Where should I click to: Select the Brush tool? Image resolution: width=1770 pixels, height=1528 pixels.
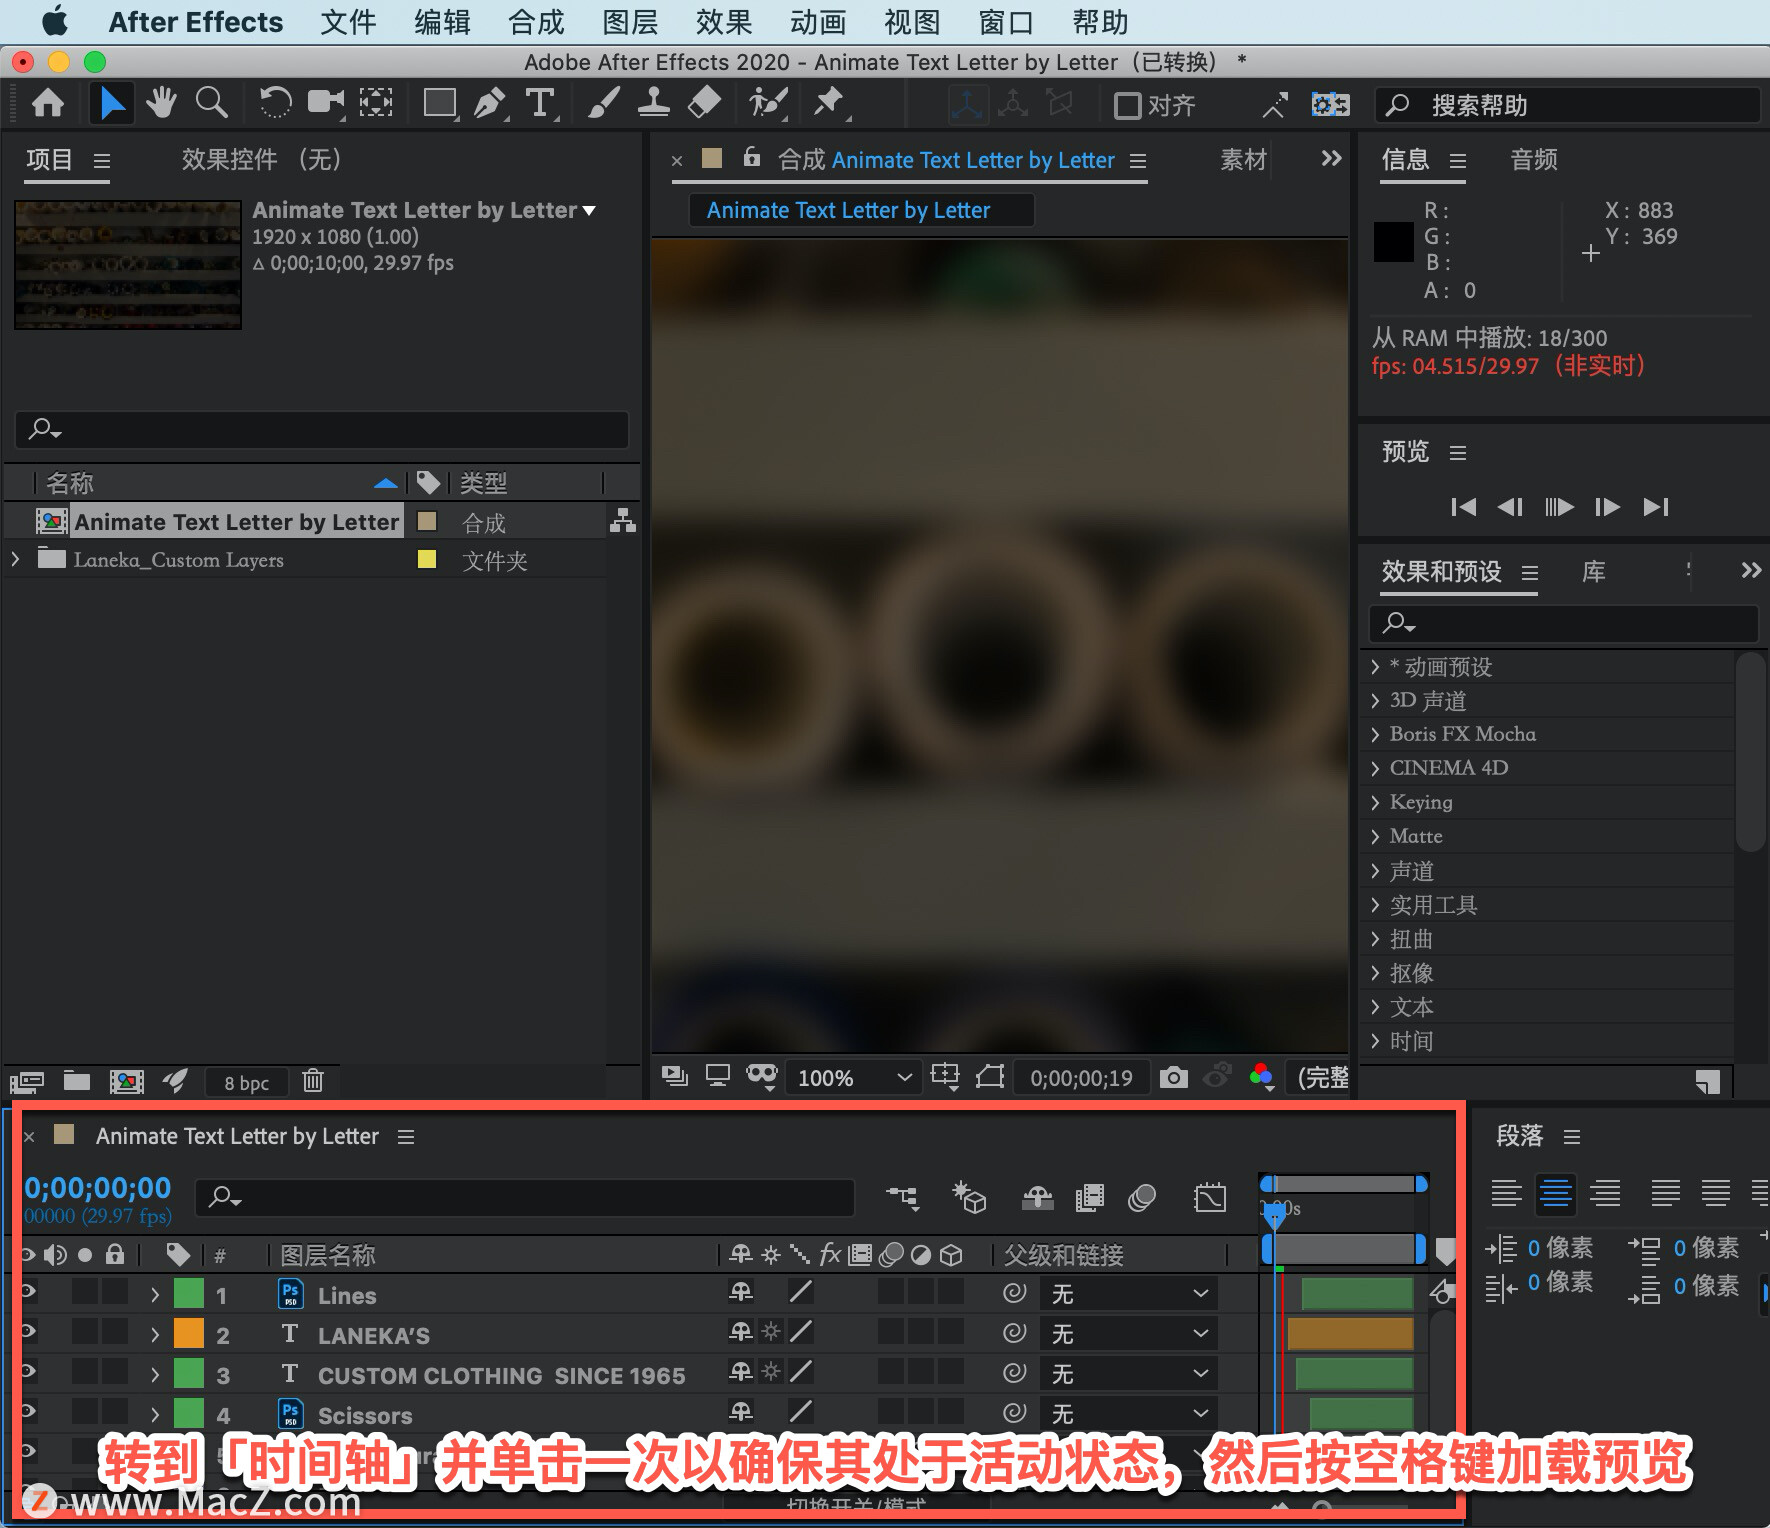604,103
